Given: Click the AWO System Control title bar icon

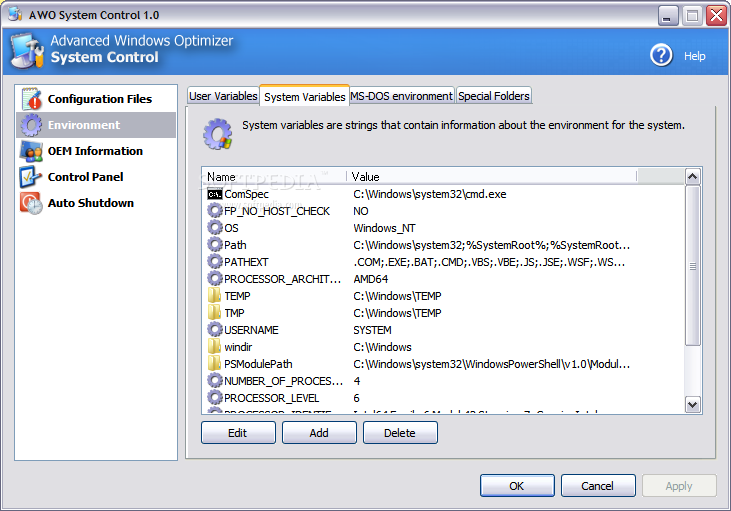Looking at the screenshot, I should pos(15,14).
